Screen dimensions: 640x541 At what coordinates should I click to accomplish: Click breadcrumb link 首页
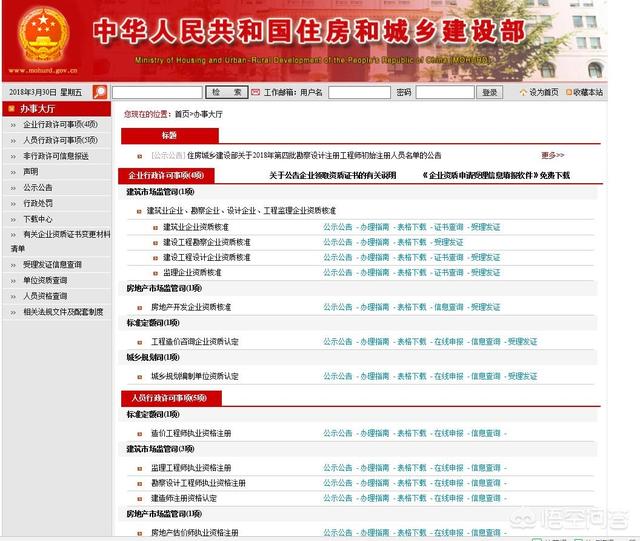point(182,114)
